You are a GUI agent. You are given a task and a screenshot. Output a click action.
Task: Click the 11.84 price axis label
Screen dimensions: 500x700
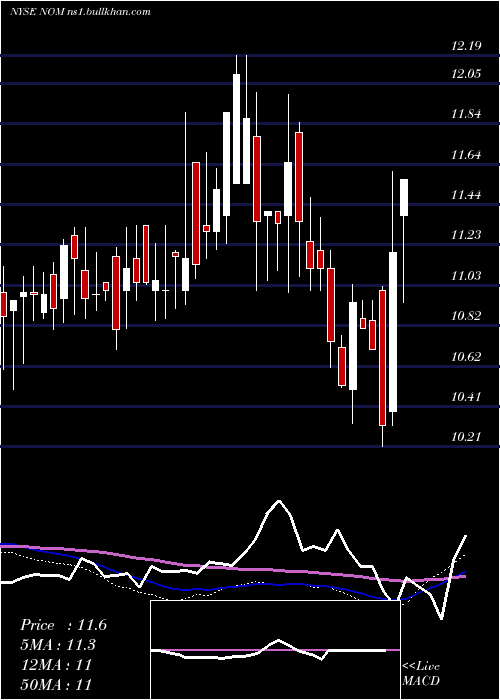[x=467, y=114]
